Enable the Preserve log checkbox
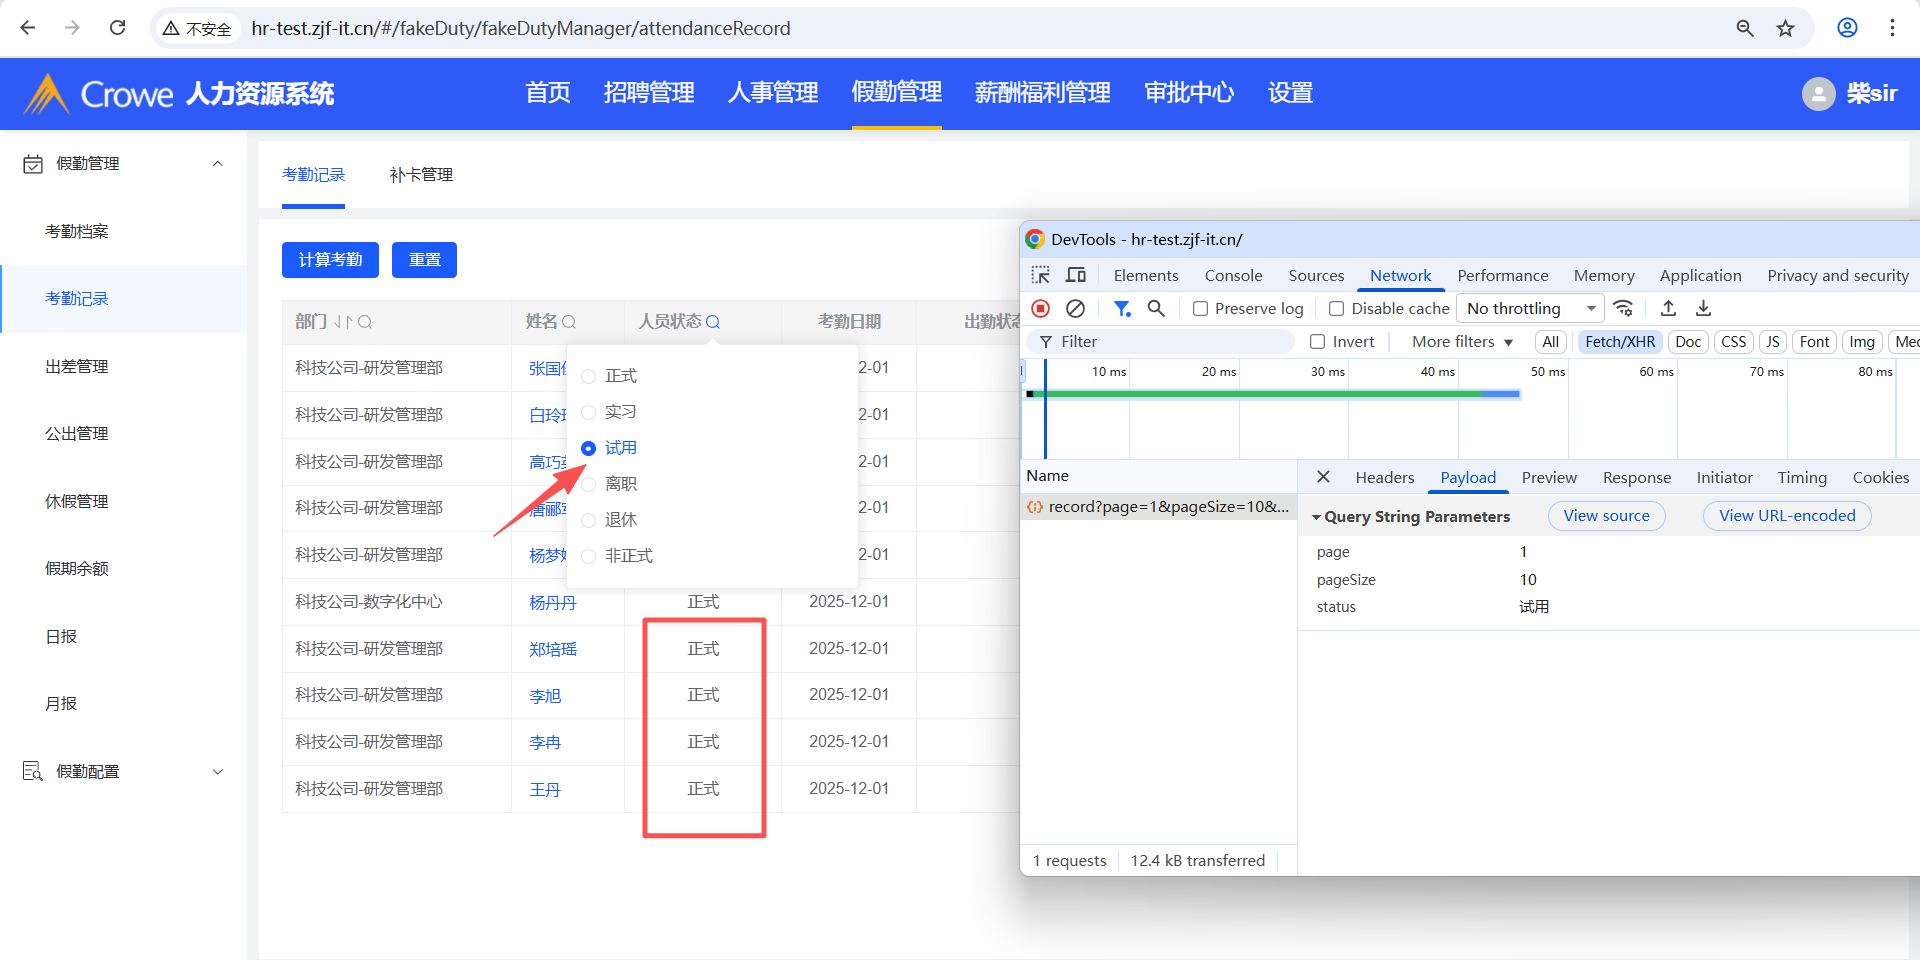The width and height of the screenshot is (1920, 960). [x=1201, y=309]
